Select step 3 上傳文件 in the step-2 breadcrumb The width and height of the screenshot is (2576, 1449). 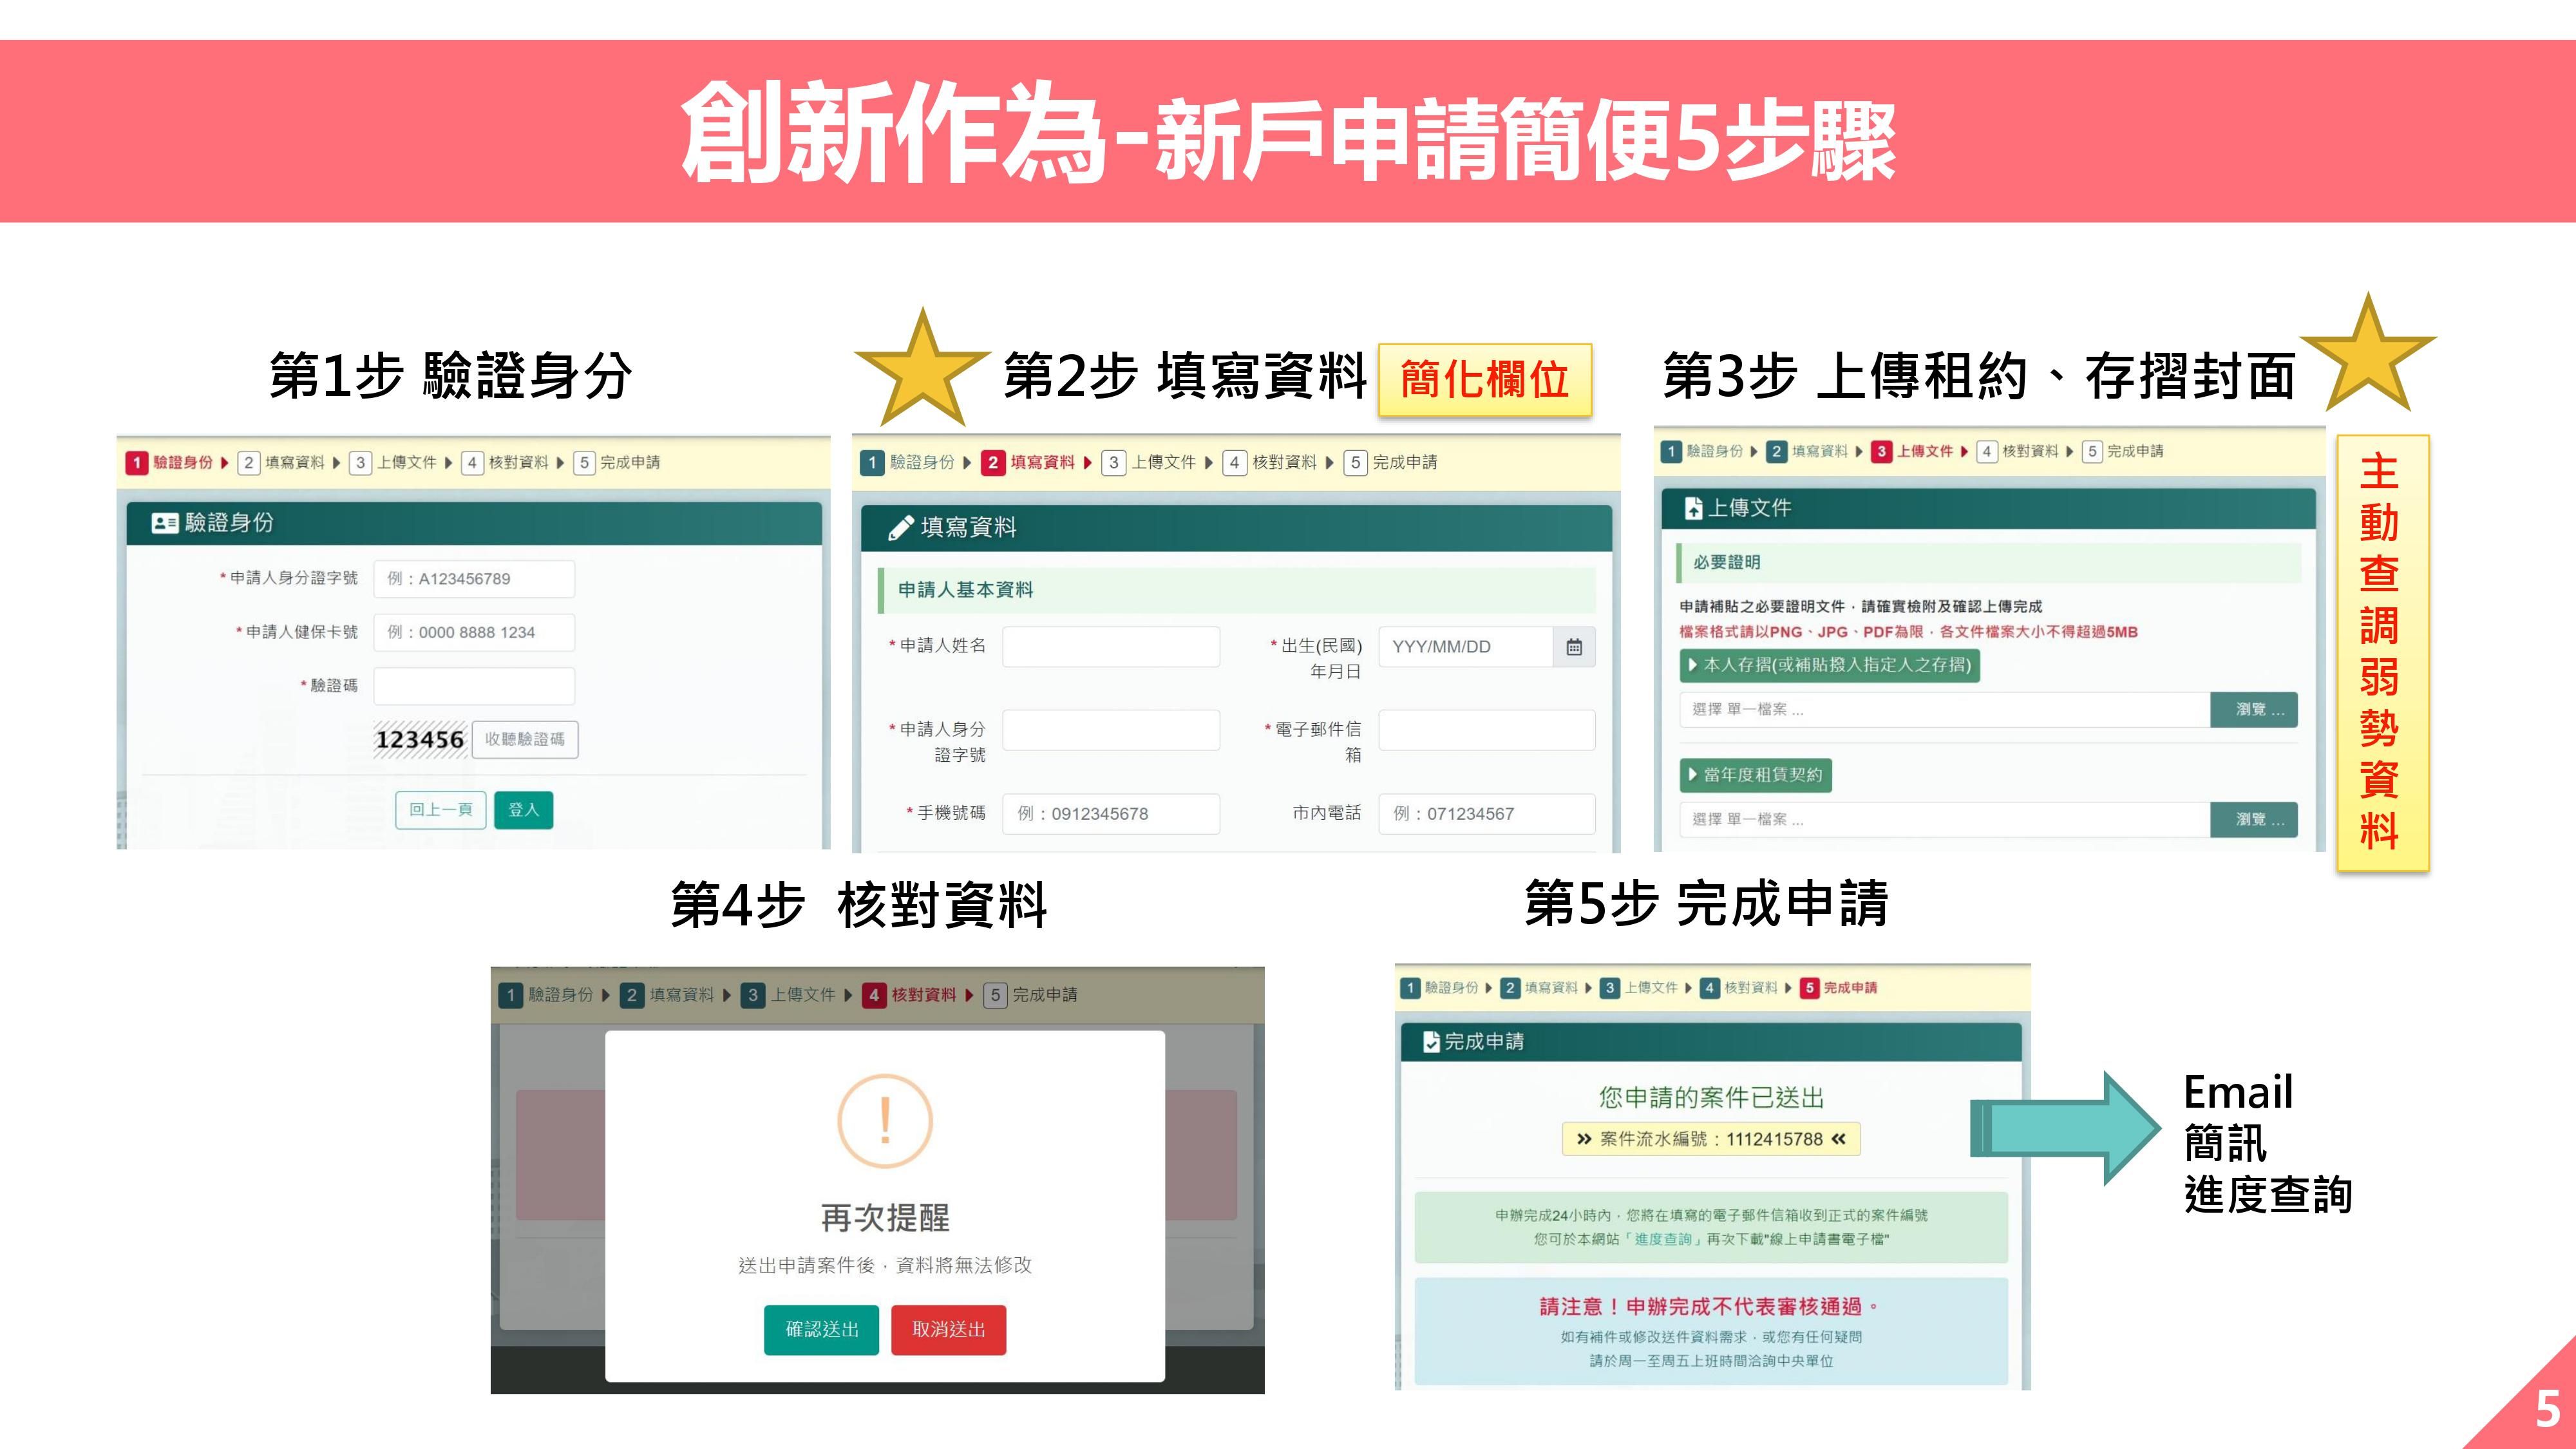(1150, 462)
